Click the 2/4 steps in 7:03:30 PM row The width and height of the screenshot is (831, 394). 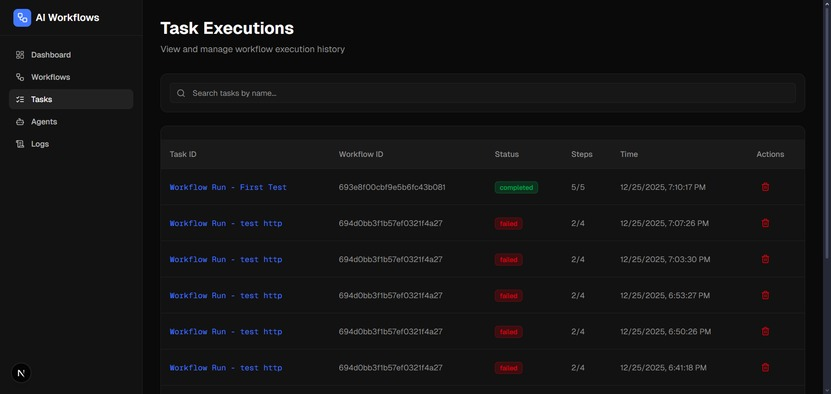tap(578, 259)
